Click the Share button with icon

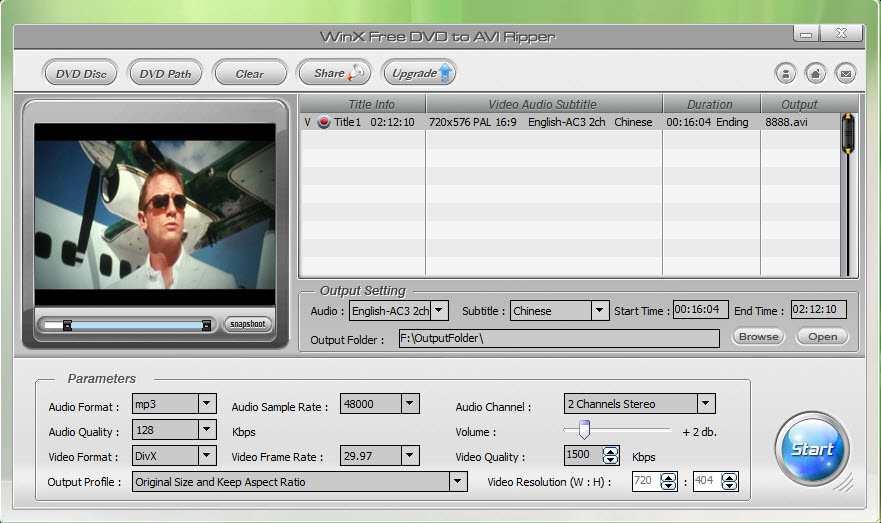pyautogui.click(x=335, y=73)
